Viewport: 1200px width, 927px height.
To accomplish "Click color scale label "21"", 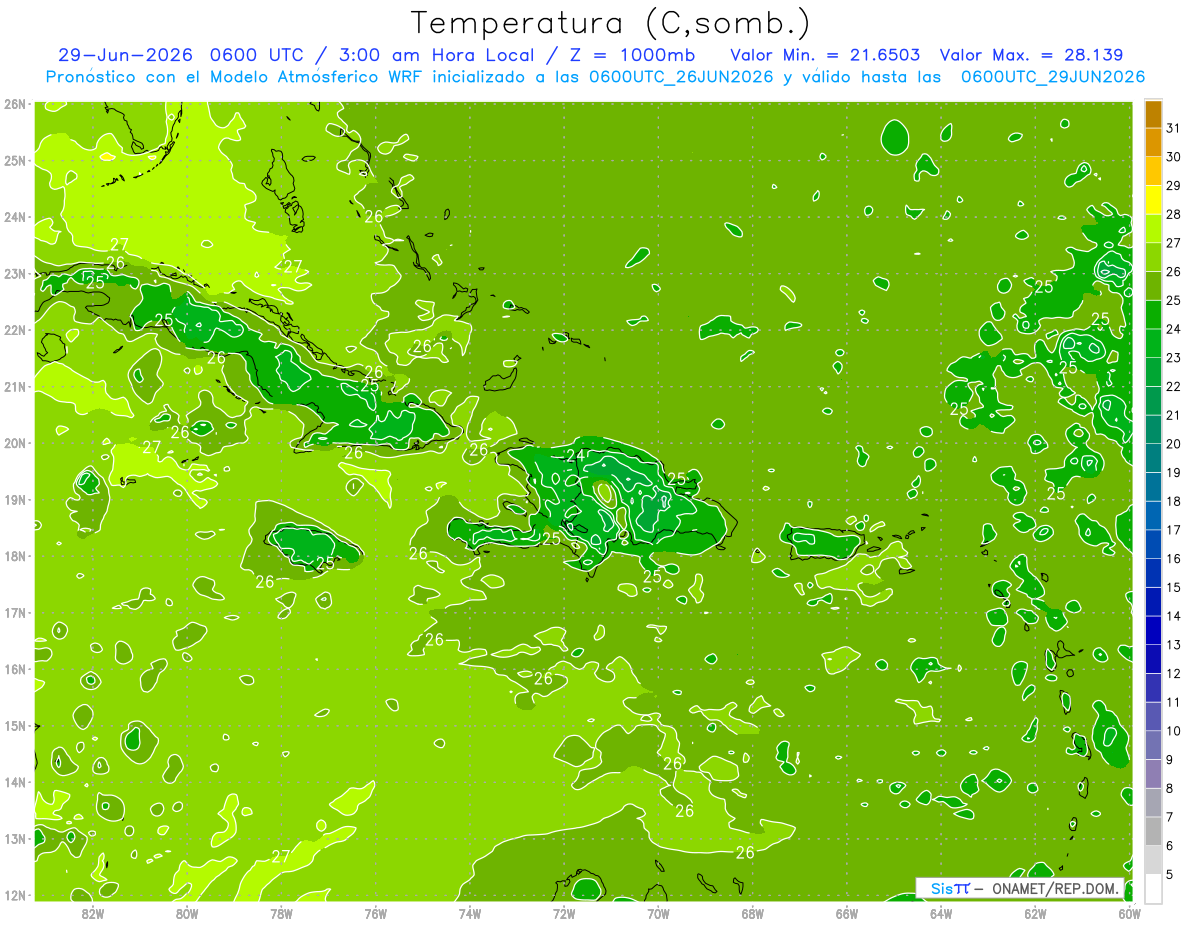I will tap(1173, 415).
